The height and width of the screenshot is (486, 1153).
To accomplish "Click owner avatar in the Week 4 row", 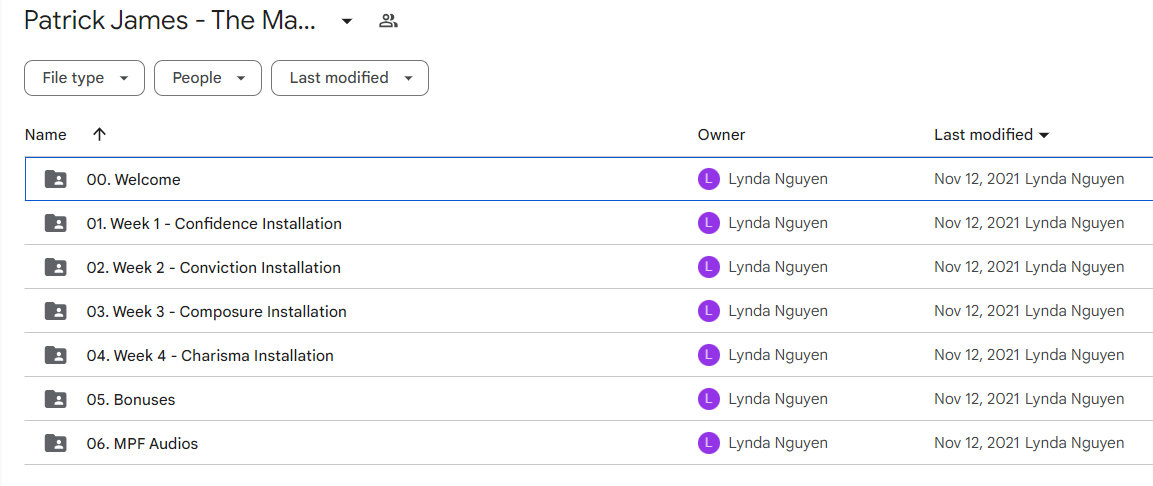I will (x=708, y=355).
